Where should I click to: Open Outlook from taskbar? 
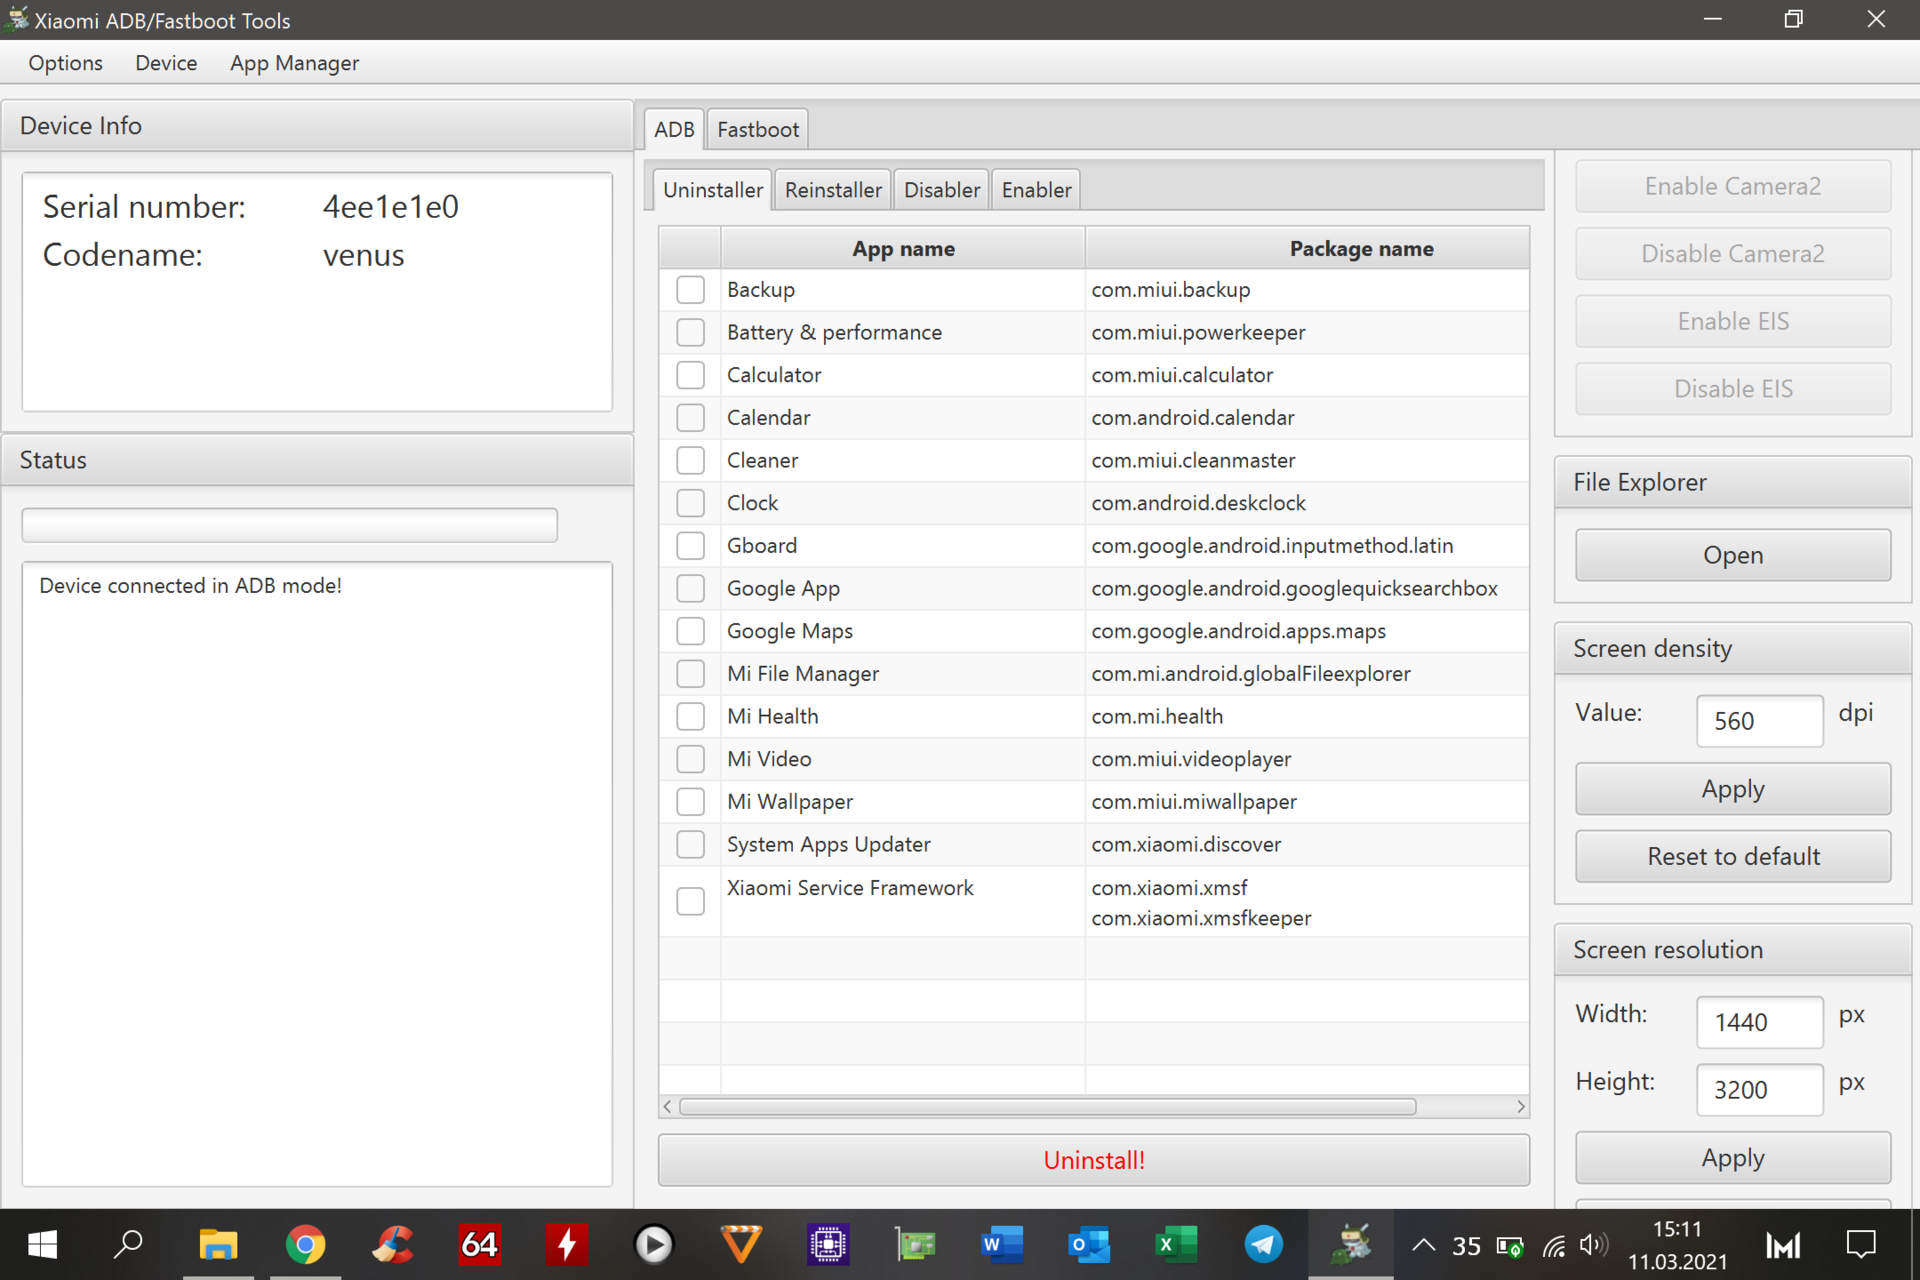click(1089, 1245)
